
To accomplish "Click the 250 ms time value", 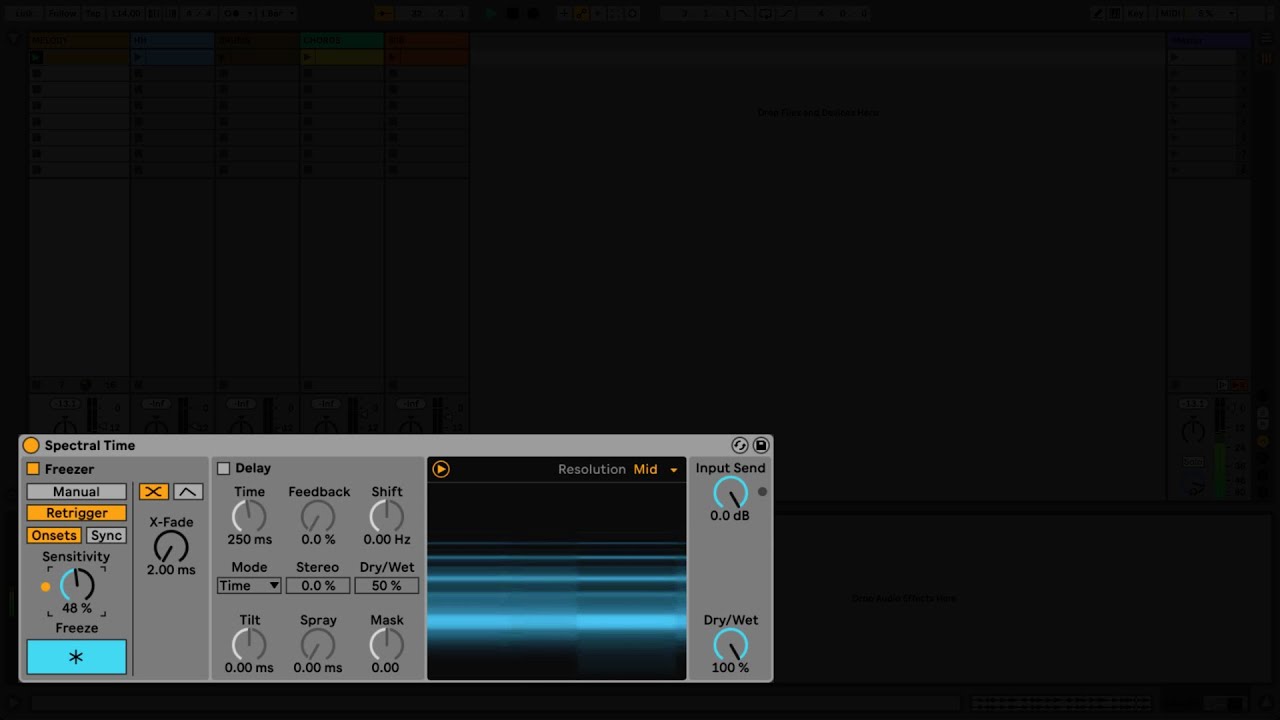I will tap(249, 540).
